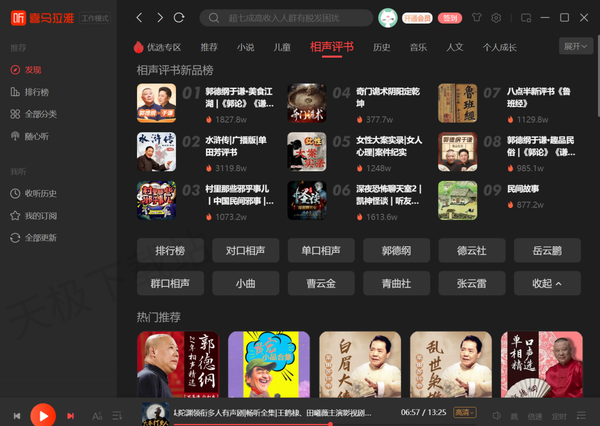The height and width of the screenshot is (426, 600).
Task: Open 女性大案实录 title
Action: (389, 146)
